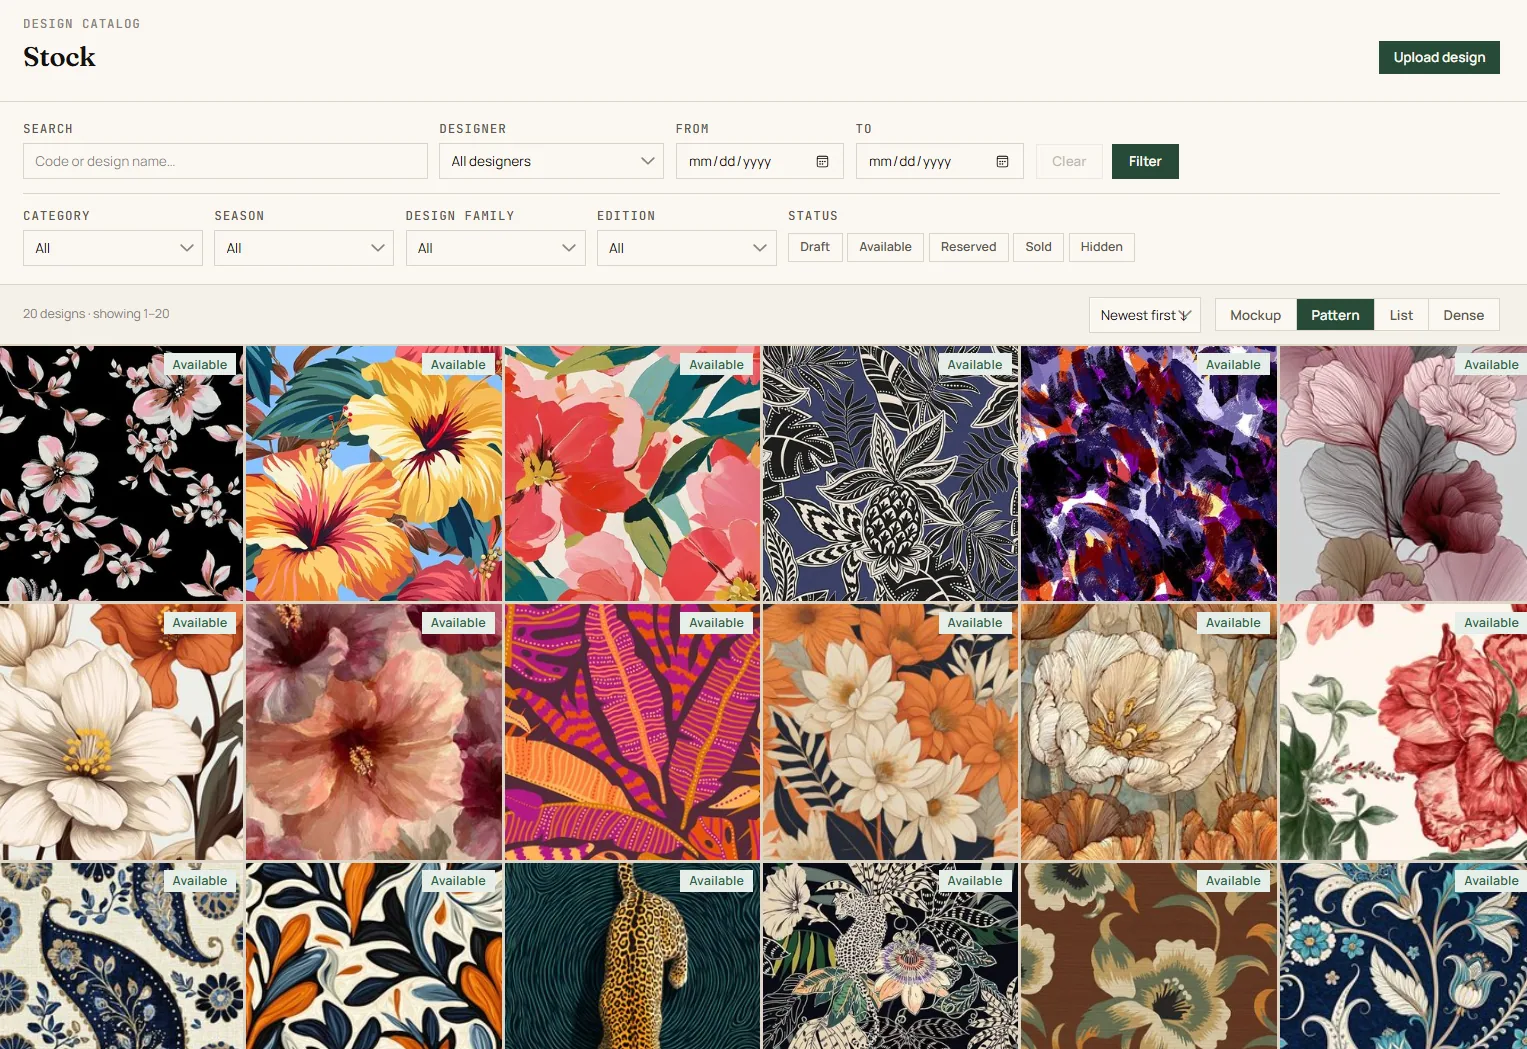The width and height of the screenshot is (1527, 1049).
Task: Click the '20 designs · showing 1–20' text
Action: coord(96,314)
